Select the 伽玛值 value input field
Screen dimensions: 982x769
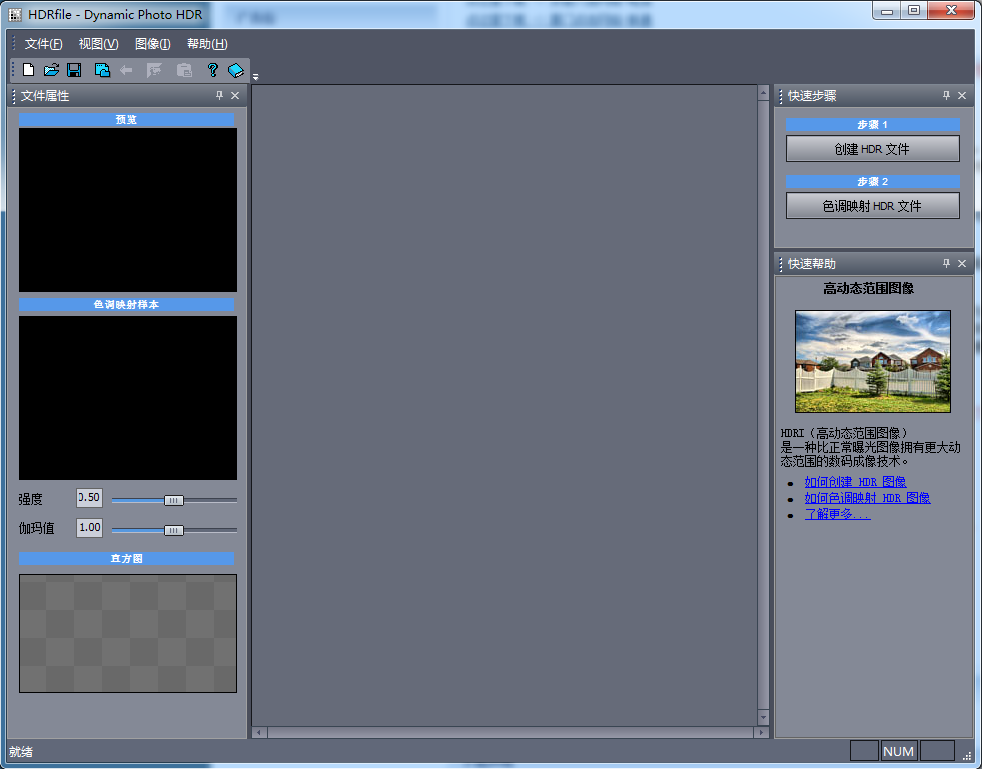pos(88,529)
